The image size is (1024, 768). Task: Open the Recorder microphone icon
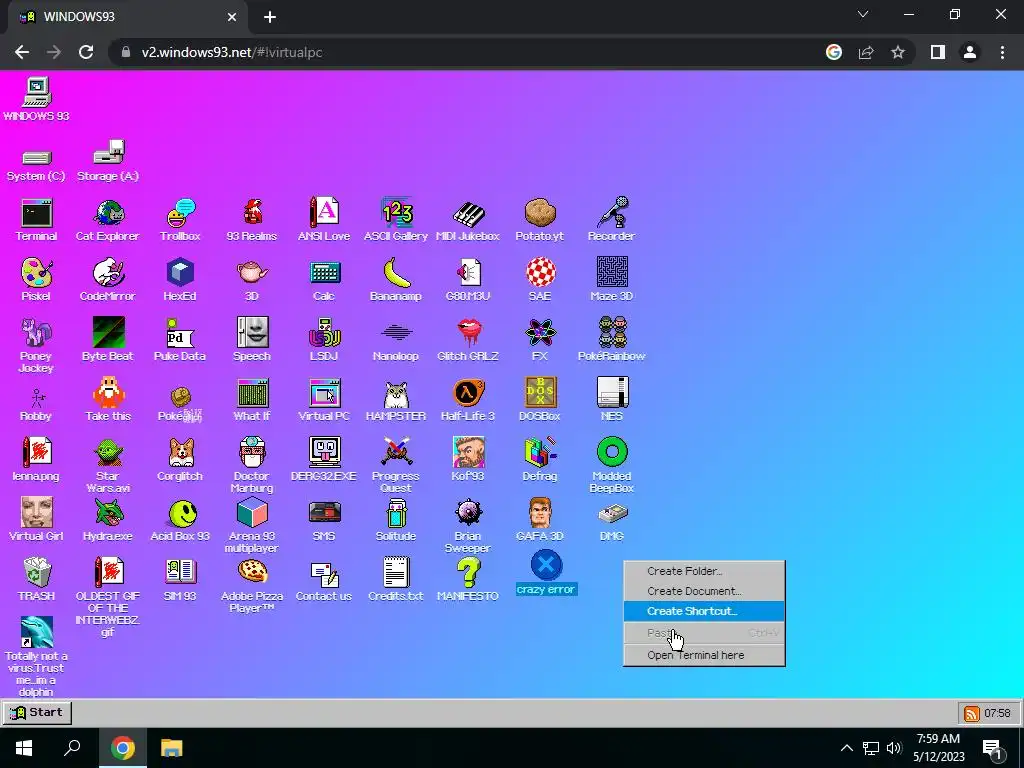pyautogui.click(x=611, y=220)
